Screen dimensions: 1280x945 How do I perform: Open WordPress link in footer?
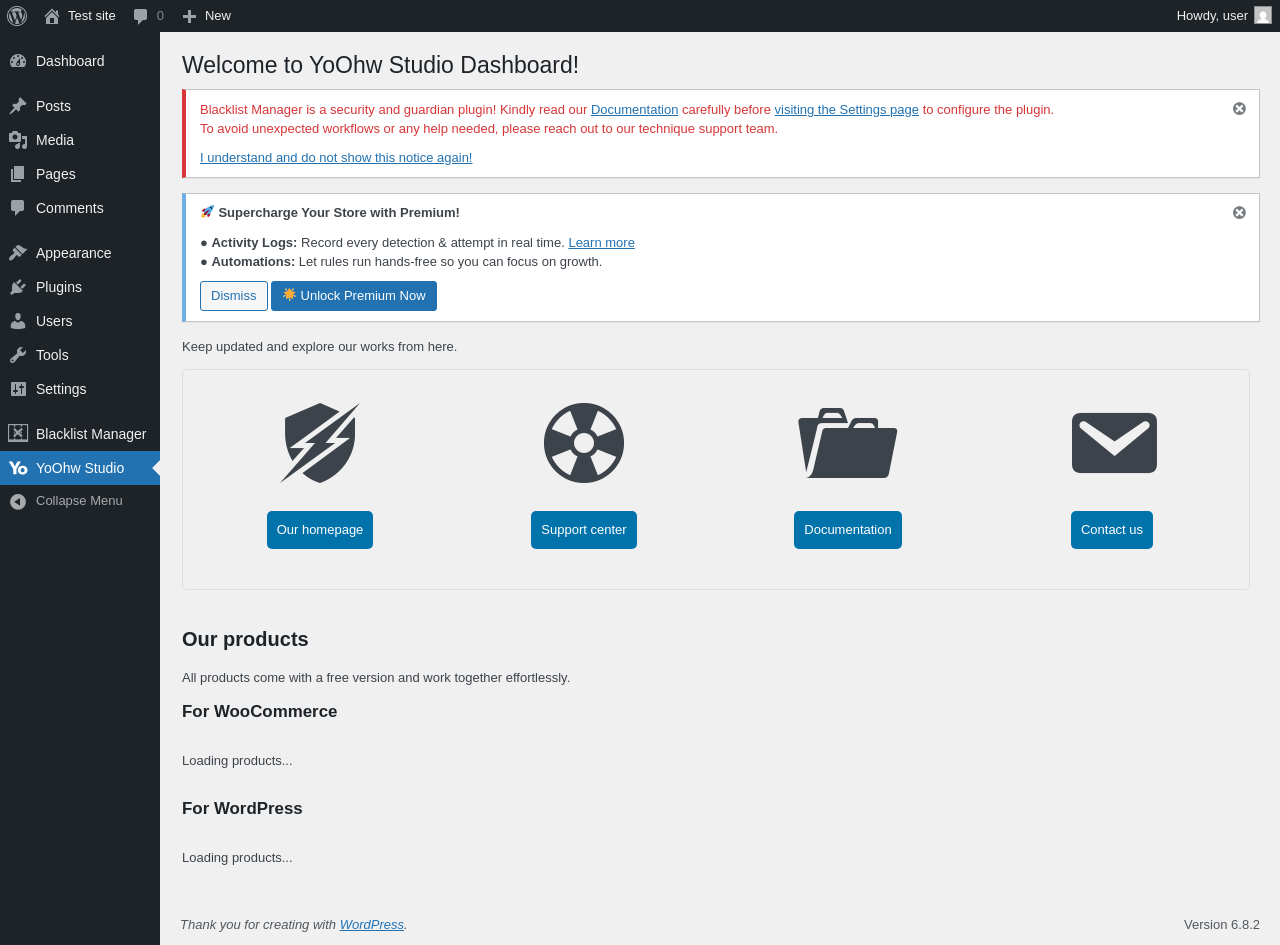point(372,925)
